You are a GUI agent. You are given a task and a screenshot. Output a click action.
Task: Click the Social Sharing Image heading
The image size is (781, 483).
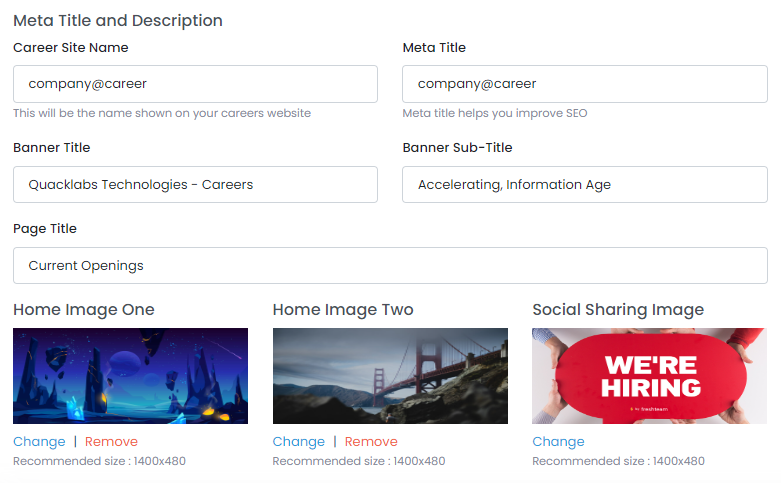point(618,309)
